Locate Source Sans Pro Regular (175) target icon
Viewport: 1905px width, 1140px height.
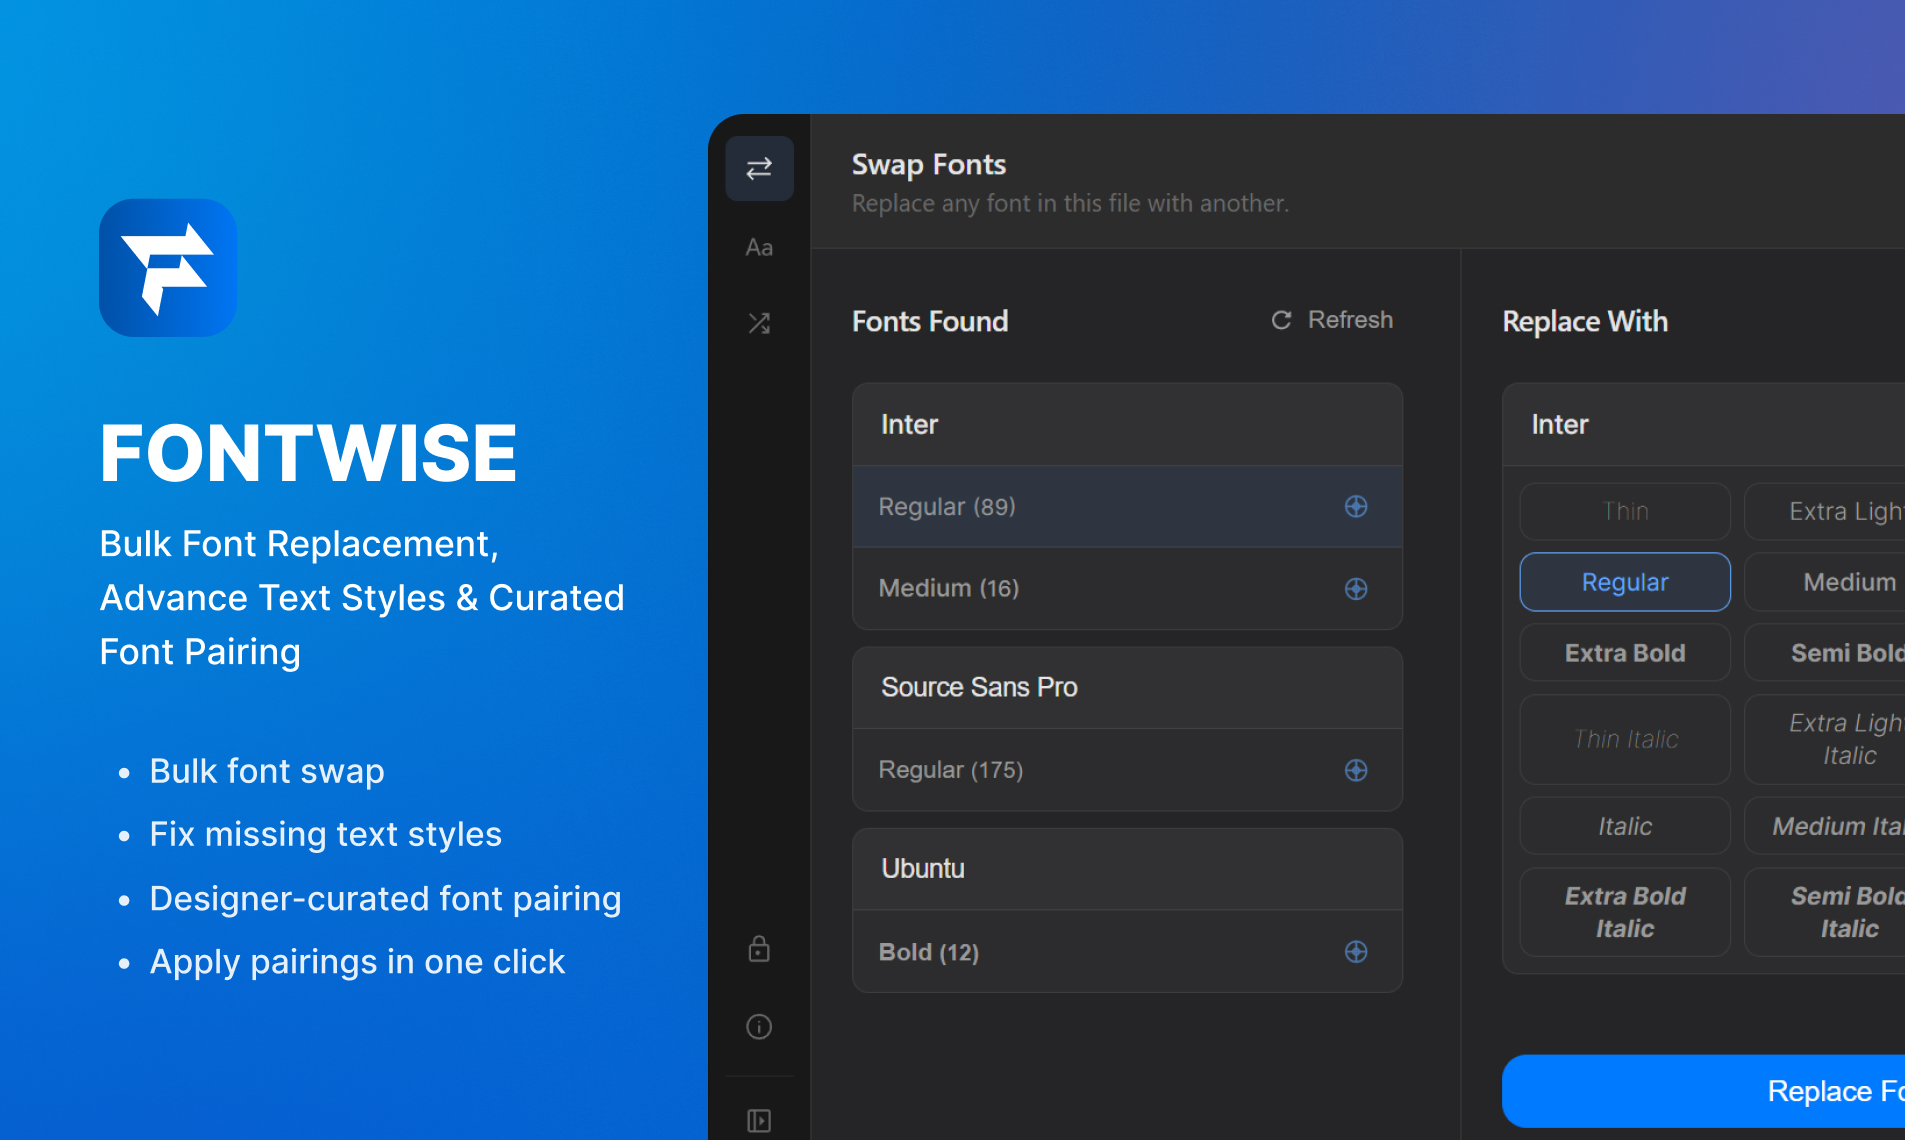pyautogui.click(x=1356, y=770)
